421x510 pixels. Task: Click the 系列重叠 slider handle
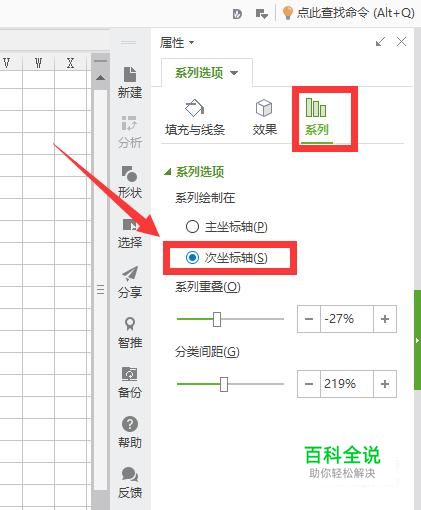pyautogui.click(x=217, y=319)
